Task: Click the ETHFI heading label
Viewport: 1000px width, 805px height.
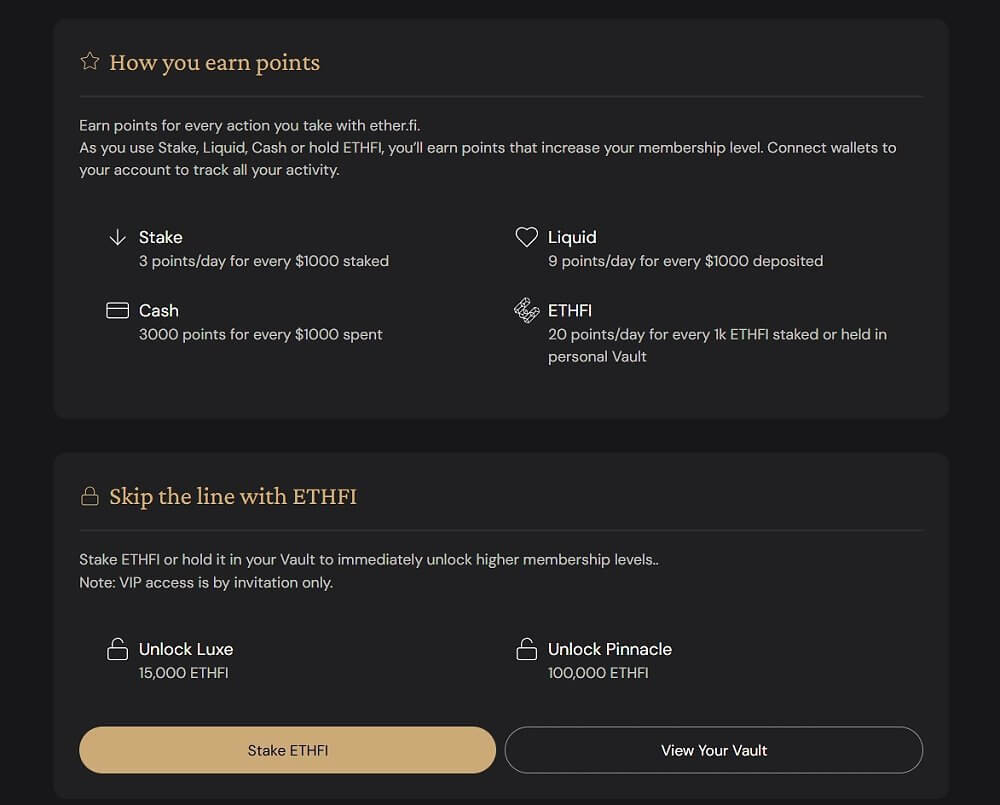Action: (570, 311)
